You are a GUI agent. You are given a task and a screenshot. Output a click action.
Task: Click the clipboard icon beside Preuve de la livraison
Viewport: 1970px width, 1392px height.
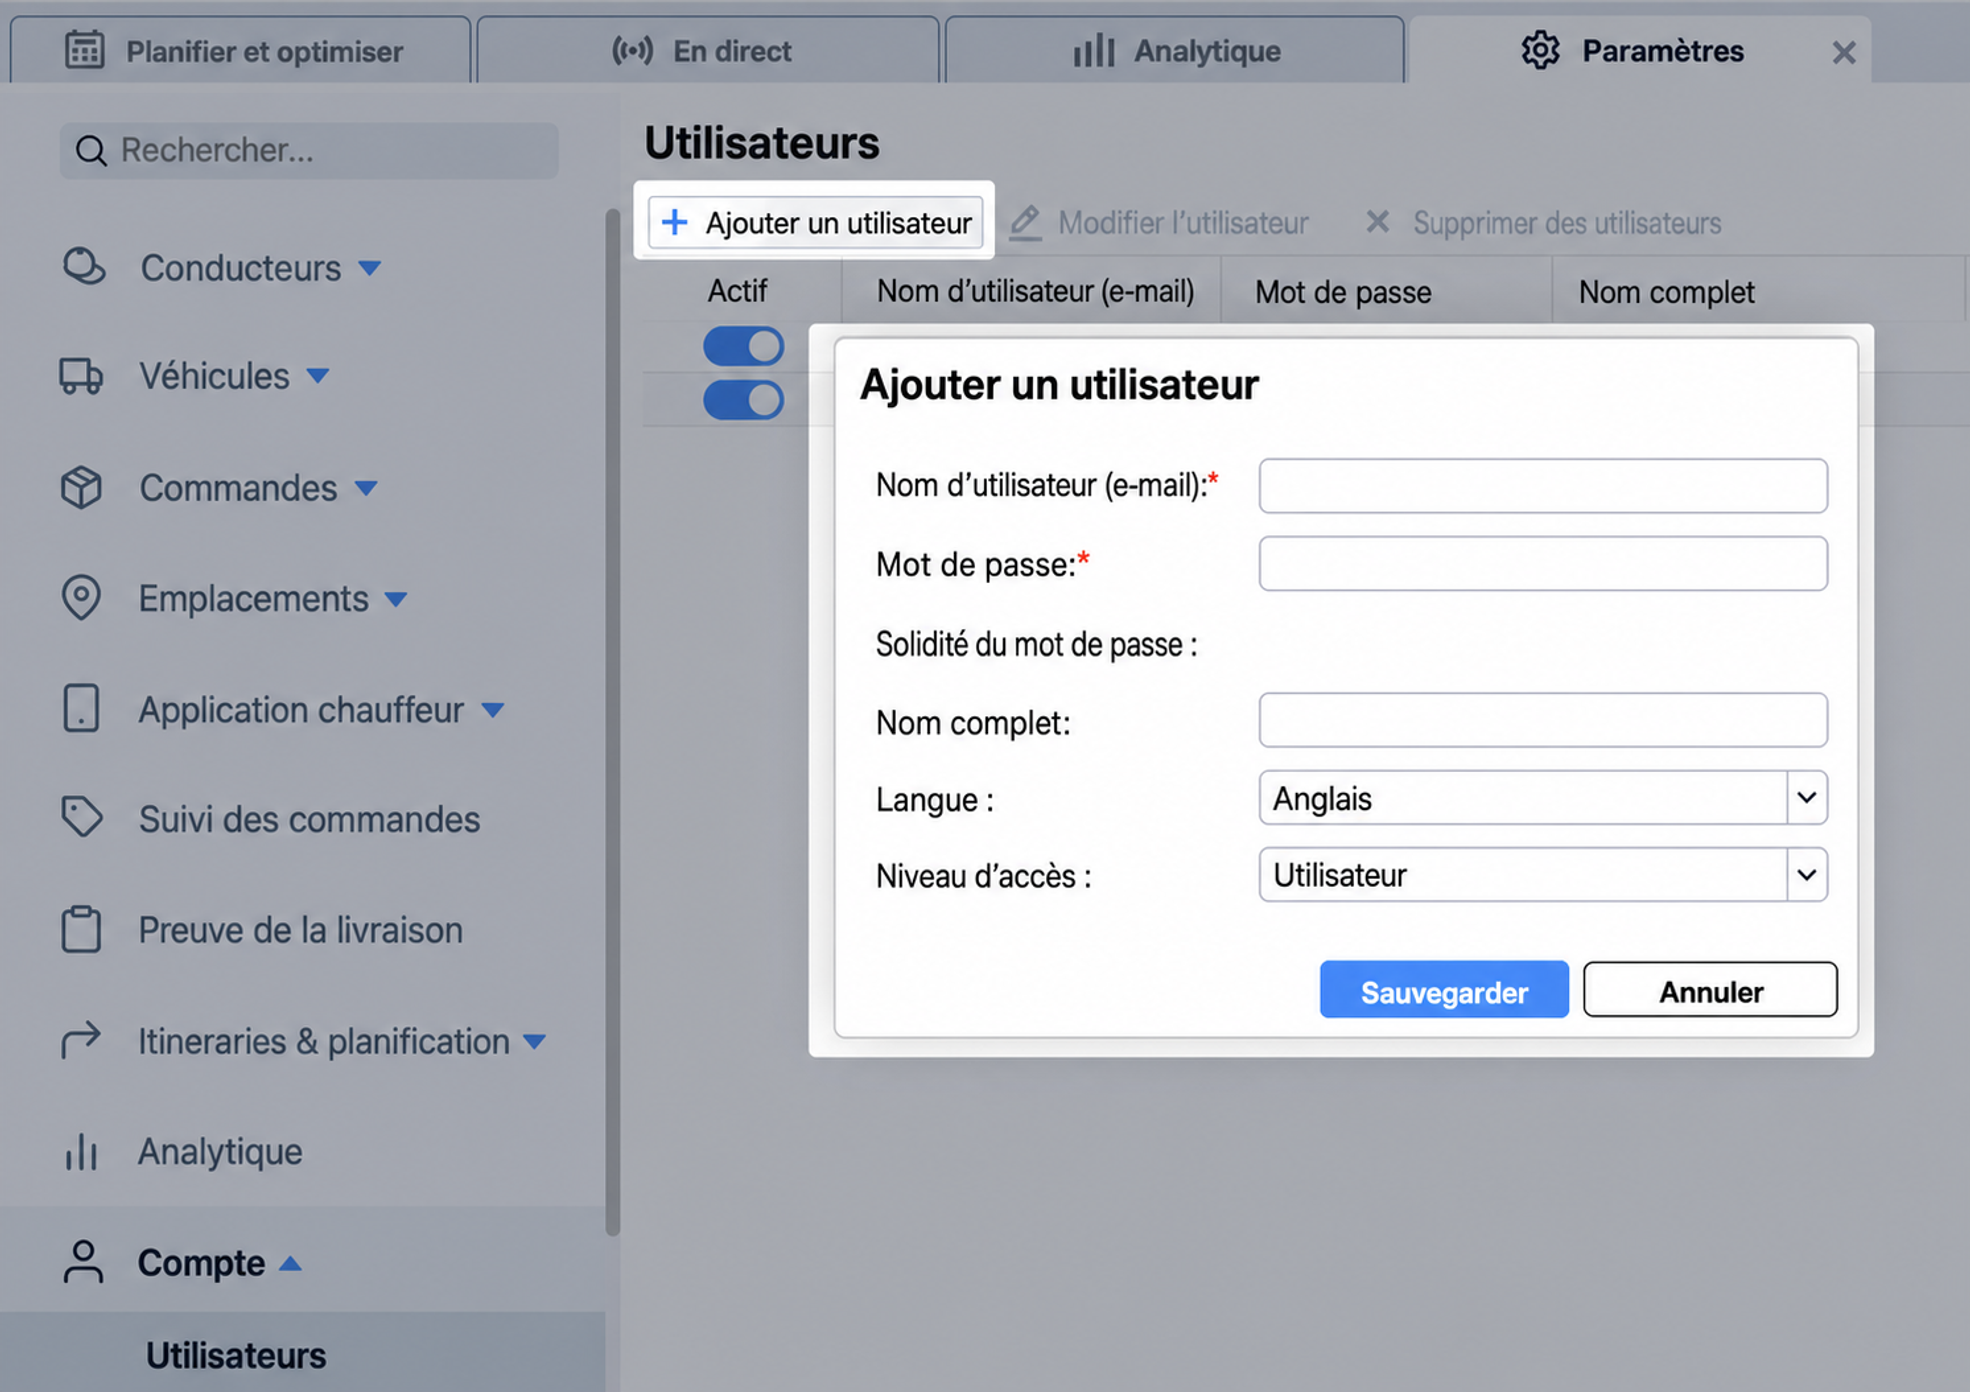[x=81, y=929]
